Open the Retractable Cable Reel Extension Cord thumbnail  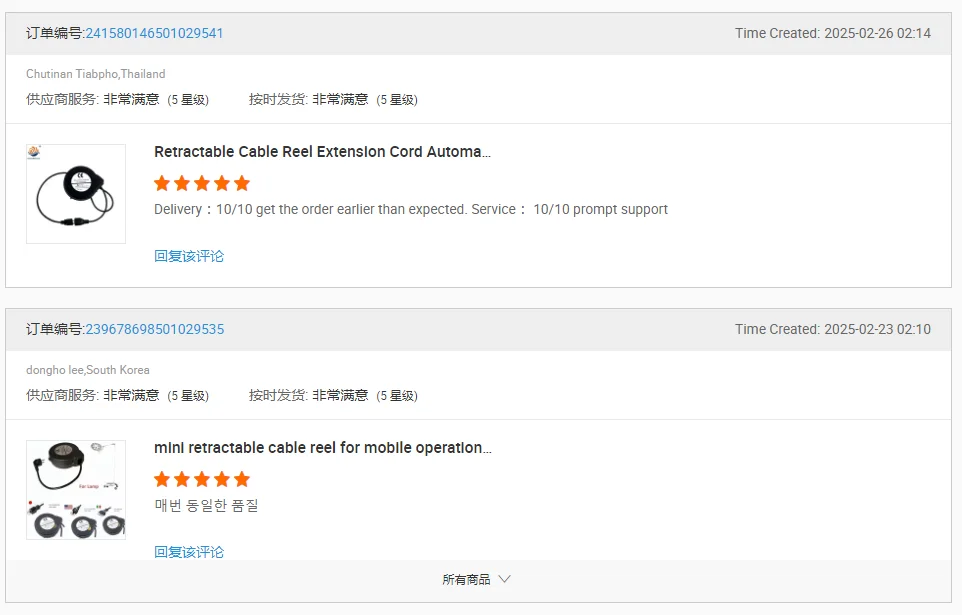point(76,194)
